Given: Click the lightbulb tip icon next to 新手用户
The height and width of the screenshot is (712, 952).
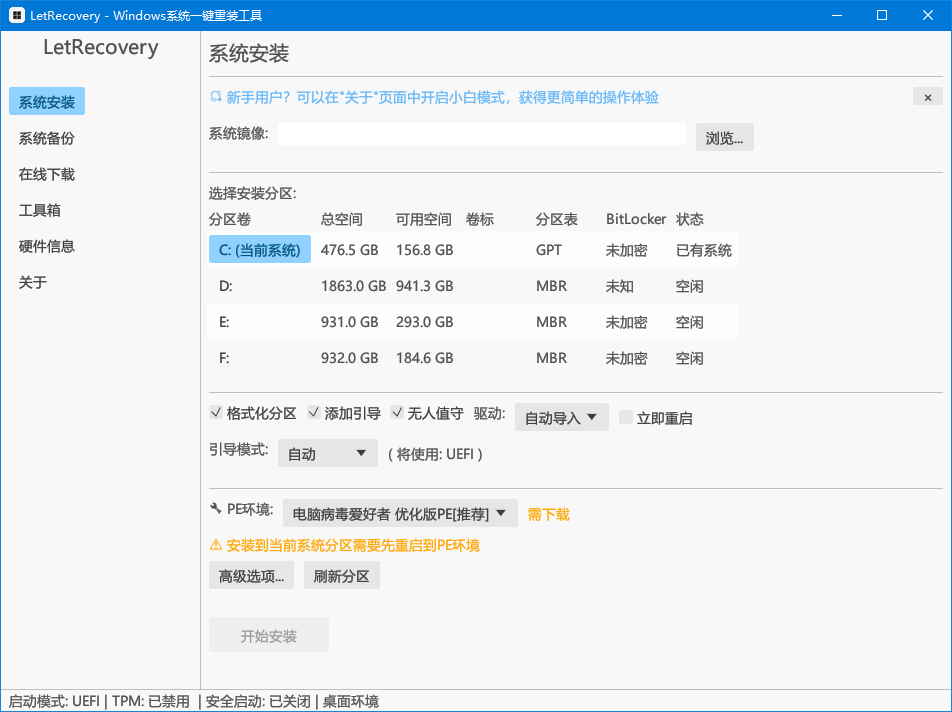Looking at the screenshot, I should coord(215,97).
